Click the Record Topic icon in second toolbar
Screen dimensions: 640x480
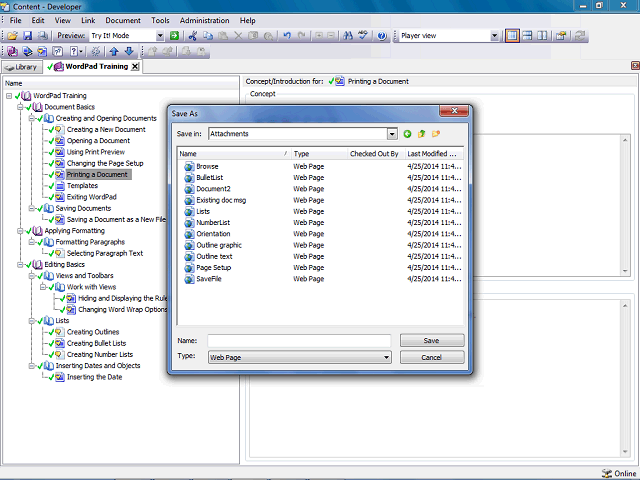pyautogui.click(x=42, y=51)
